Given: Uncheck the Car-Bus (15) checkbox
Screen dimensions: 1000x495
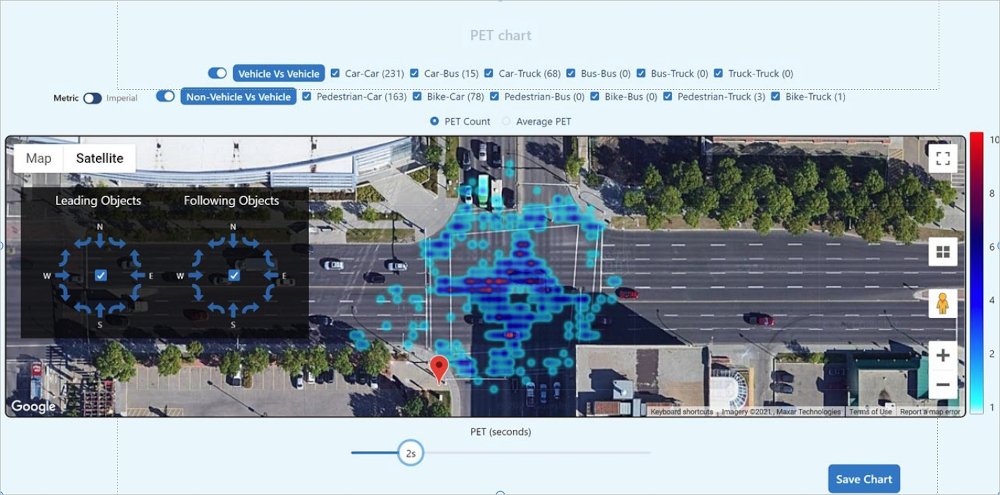Looking at the screenshot, I should point(415,73).
